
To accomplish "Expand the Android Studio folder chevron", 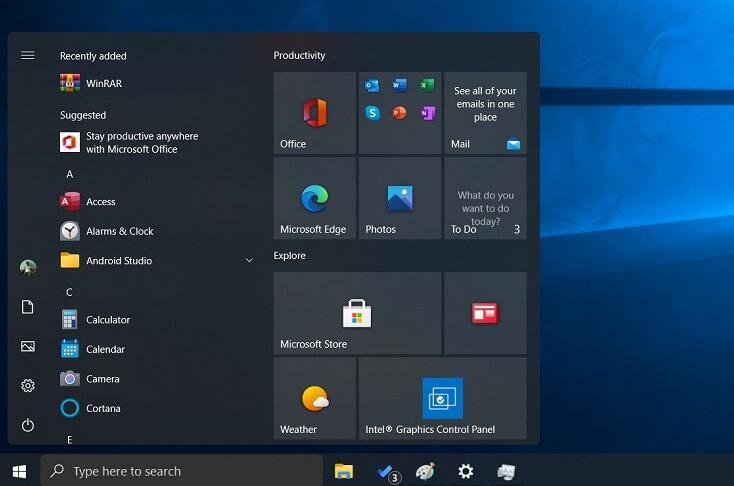I will [249, 260].
